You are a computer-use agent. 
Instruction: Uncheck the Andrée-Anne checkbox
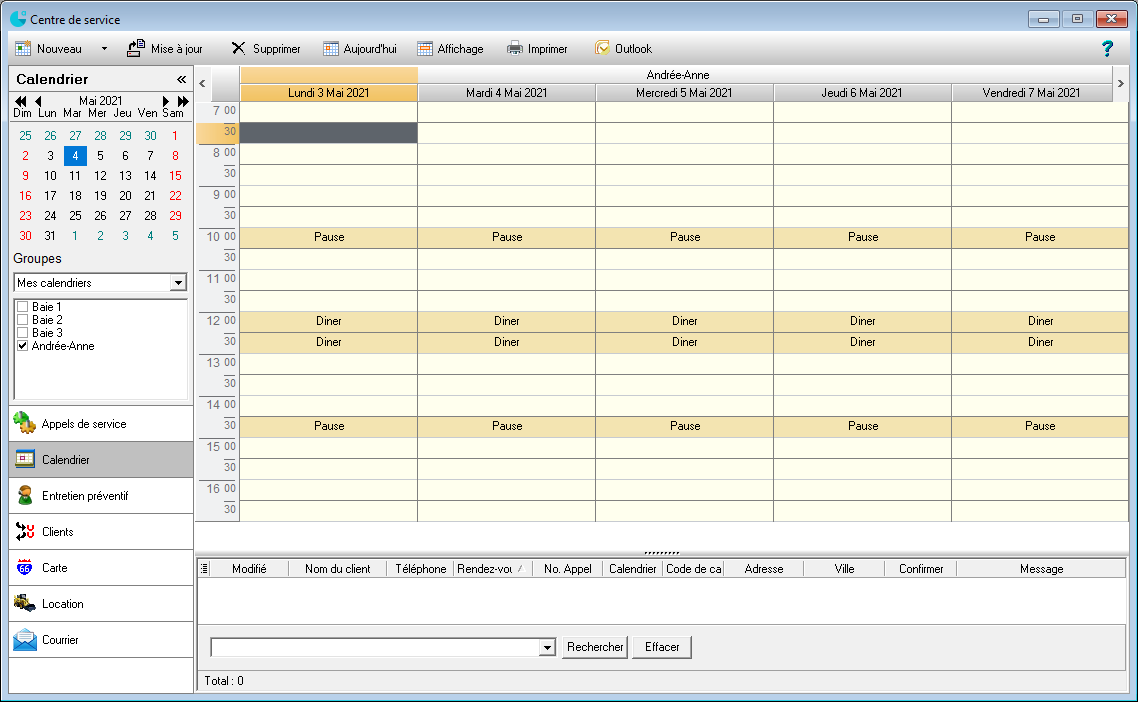pyautogui.click(x=22, y=346)
